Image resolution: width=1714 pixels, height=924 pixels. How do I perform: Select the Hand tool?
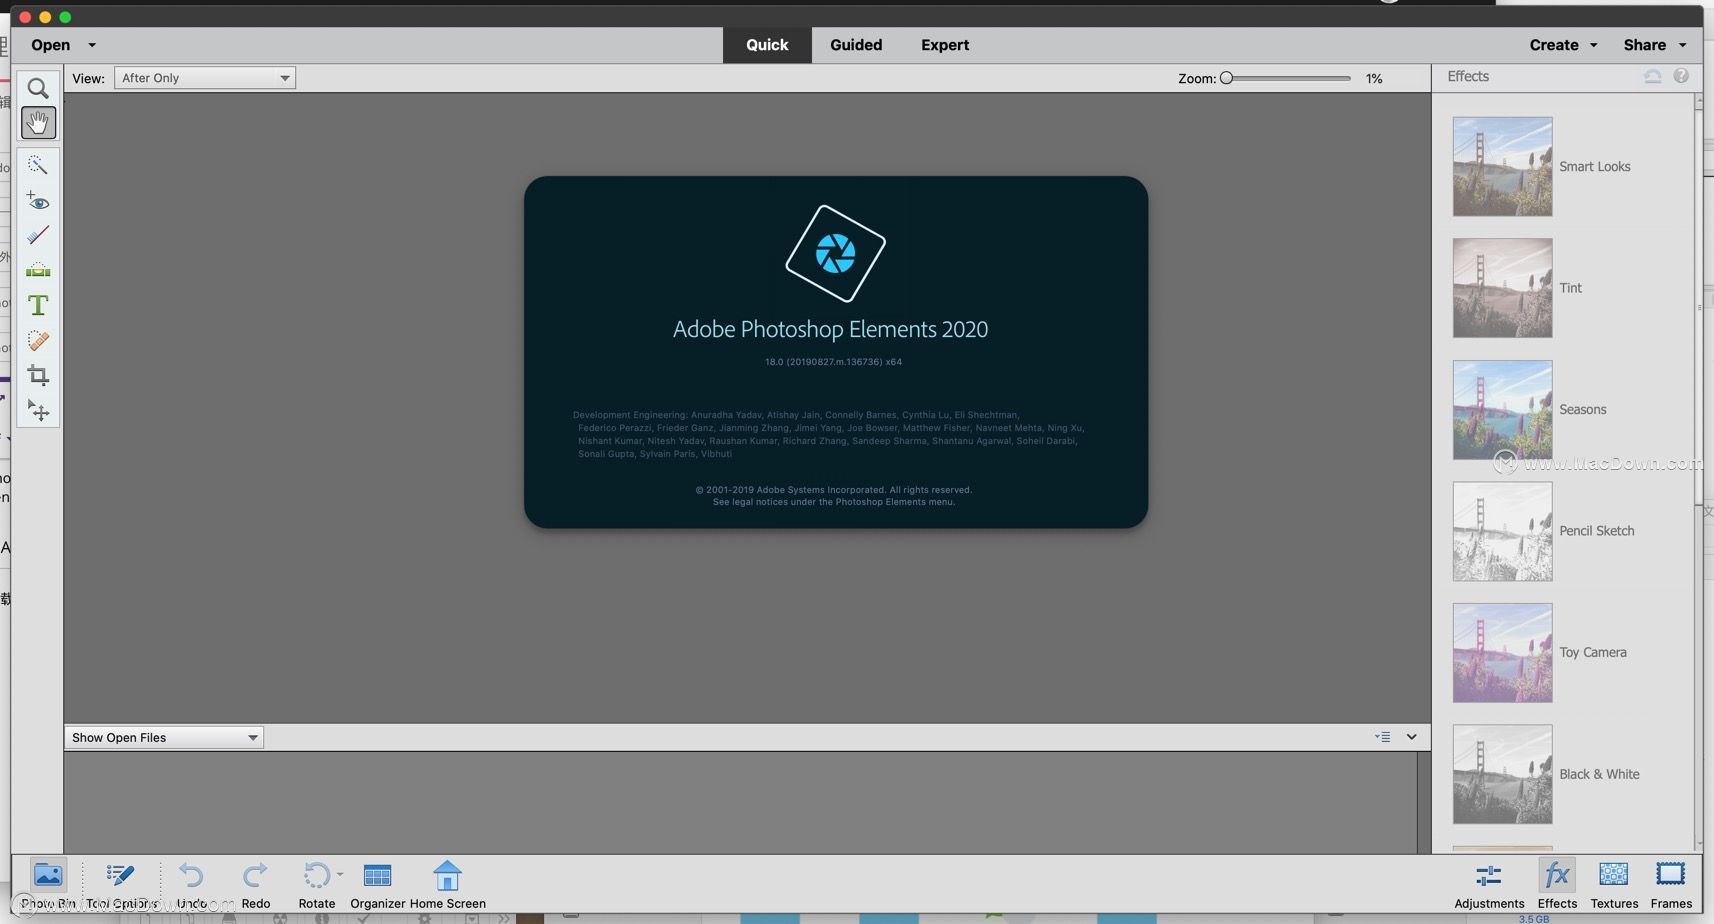[x=38, y=123]
